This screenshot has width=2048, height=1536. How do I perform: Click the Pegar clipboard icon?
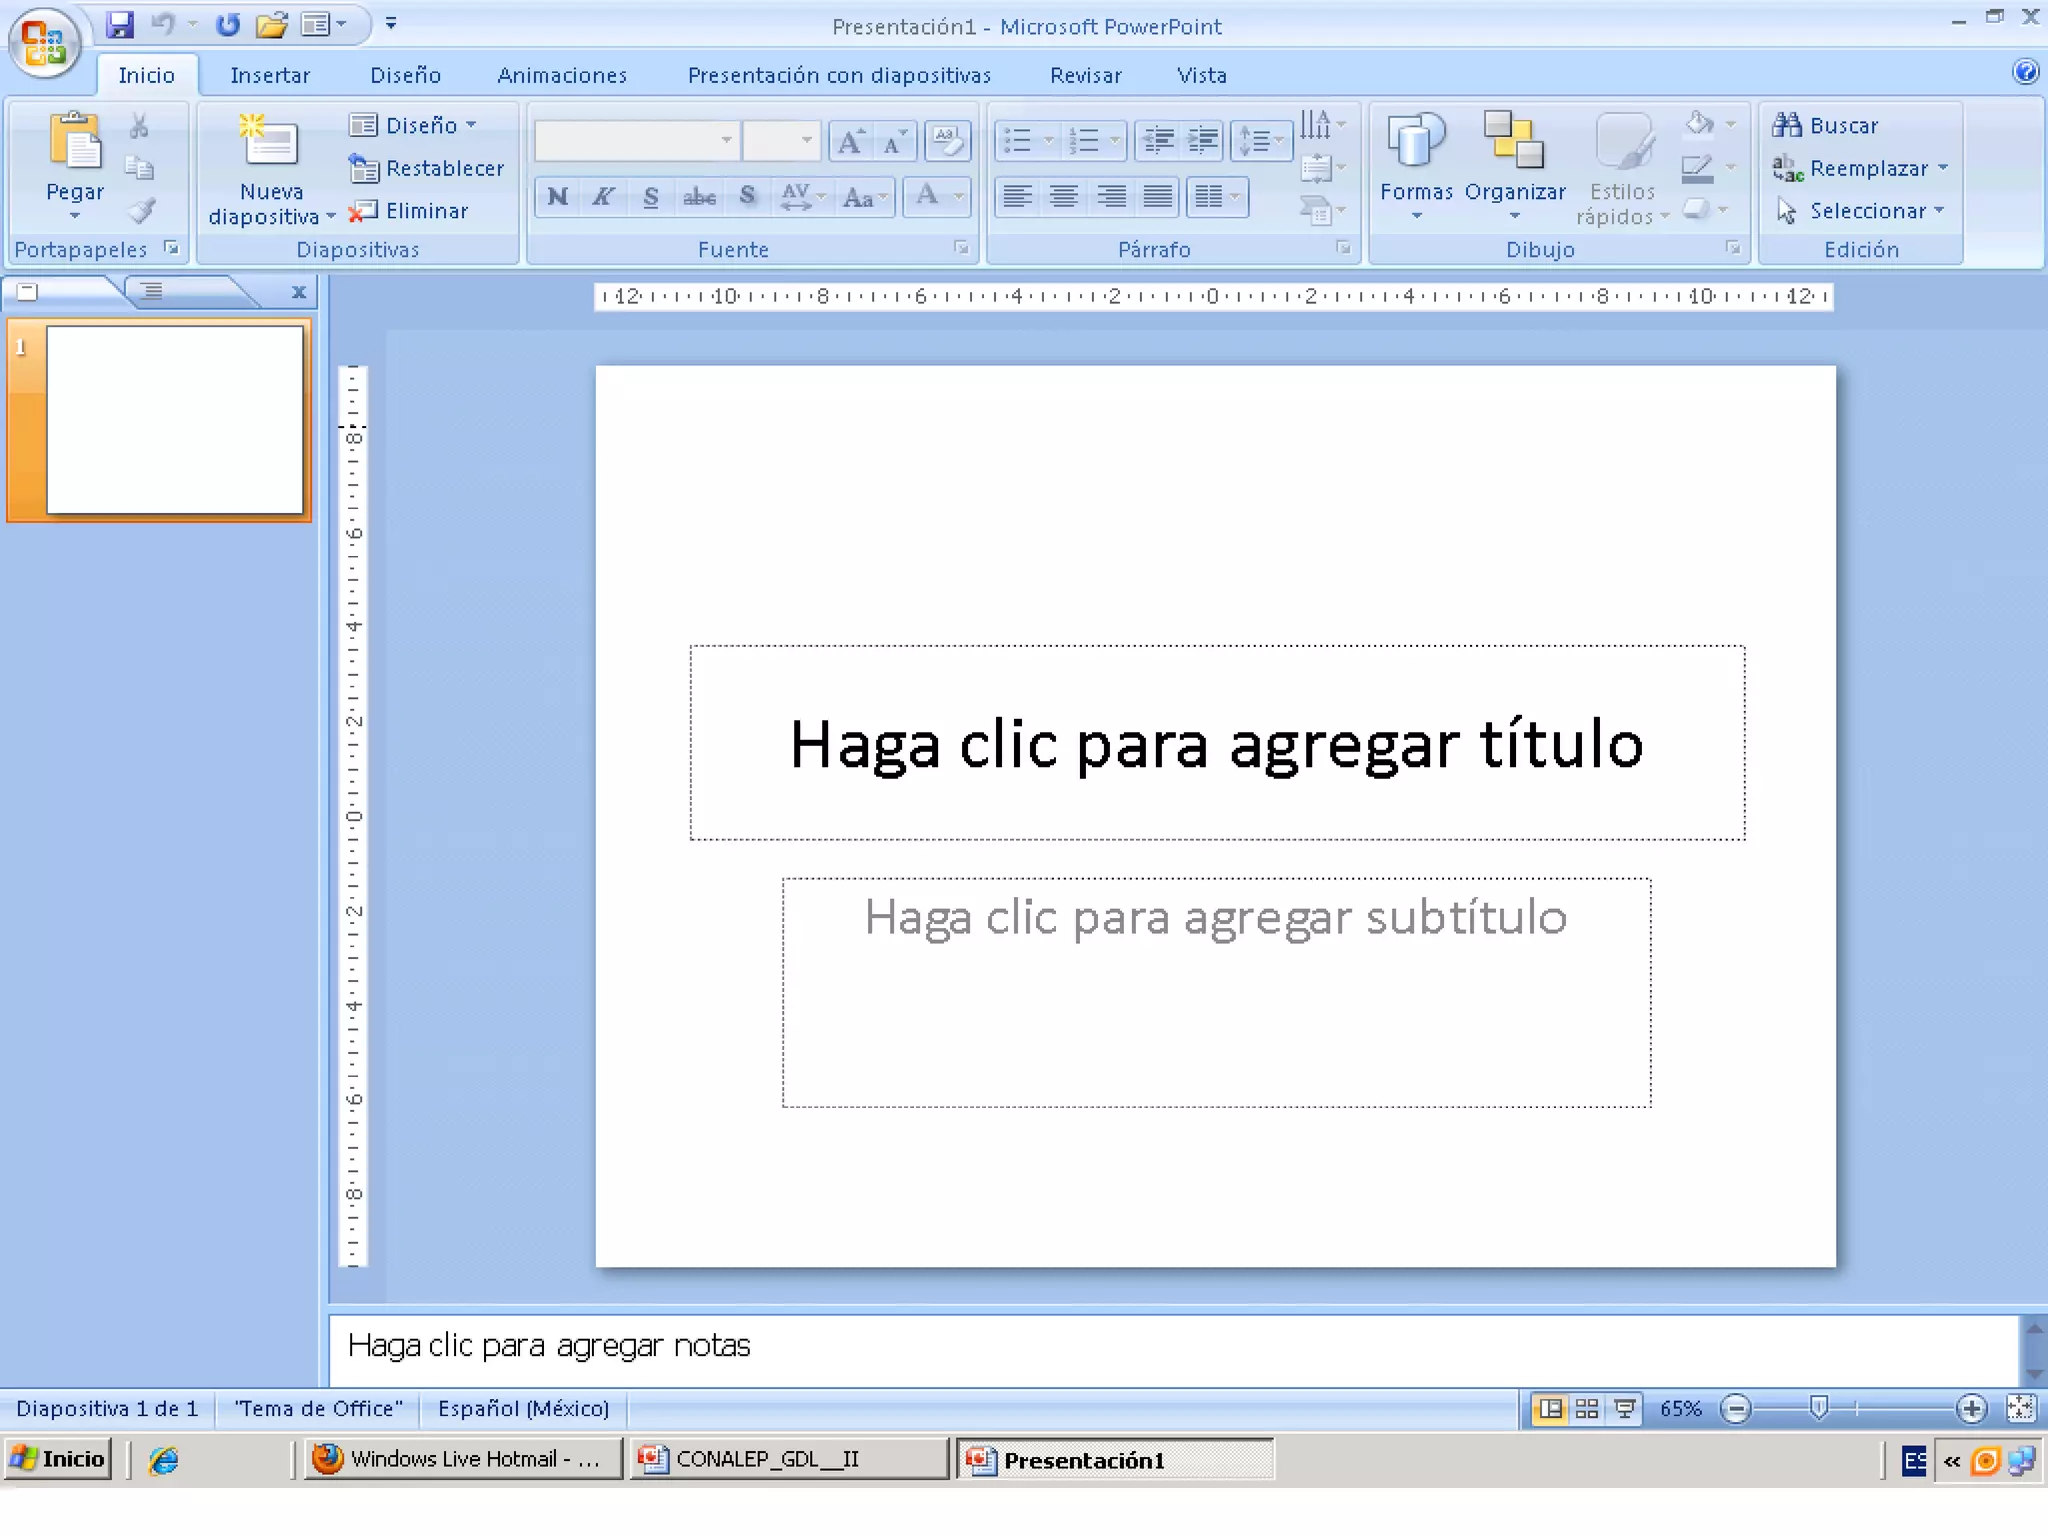75,141
